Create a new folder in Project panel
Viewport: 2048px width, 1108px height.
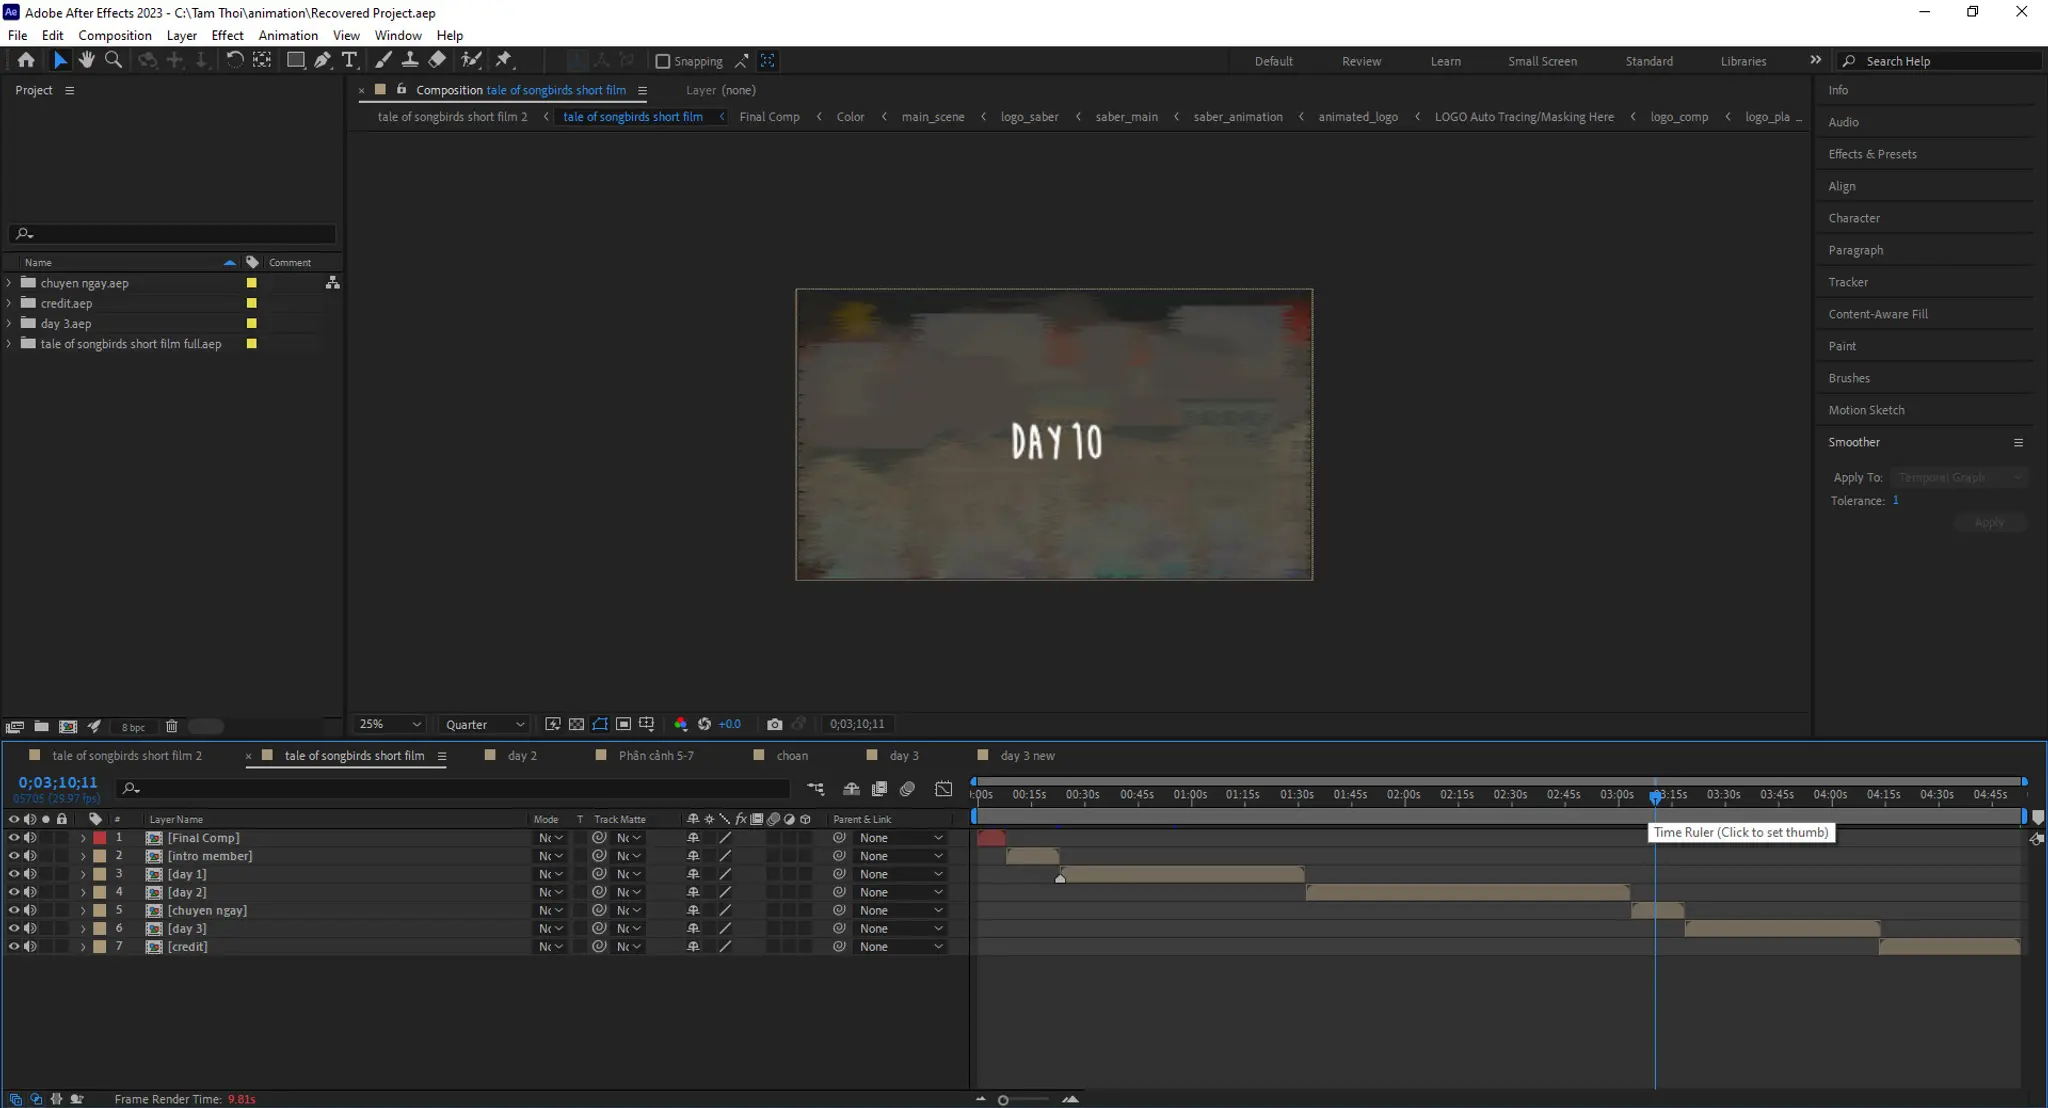point(41,727)
